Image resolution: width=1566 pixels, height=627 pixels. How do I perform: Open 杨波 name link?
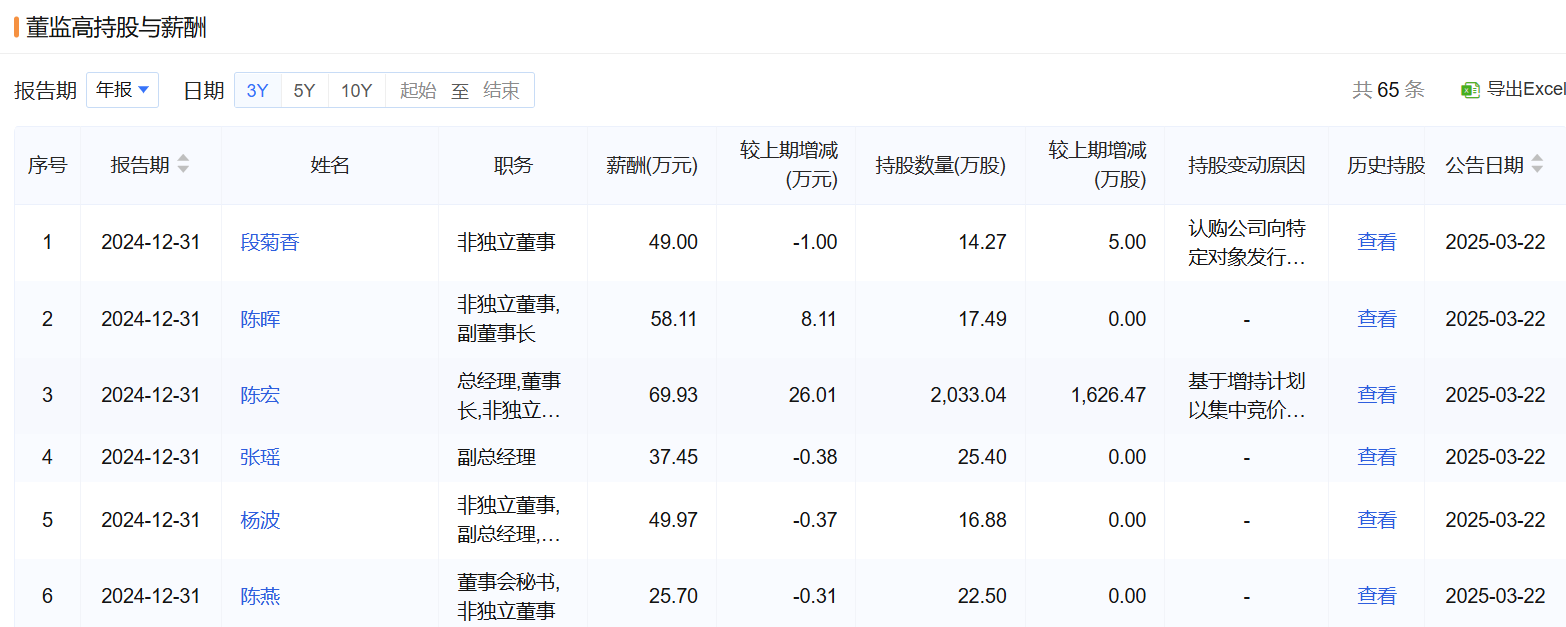[260, 520]
